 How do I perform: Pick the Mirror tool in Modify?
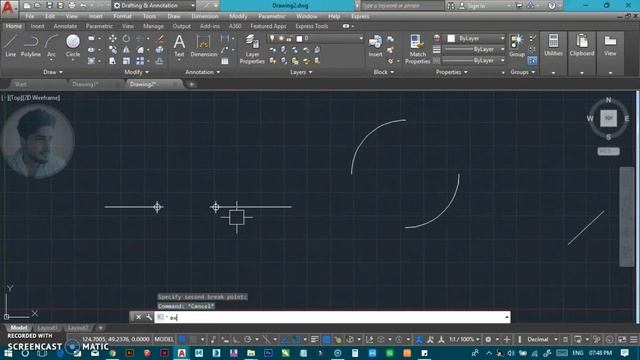coord(127,50)
